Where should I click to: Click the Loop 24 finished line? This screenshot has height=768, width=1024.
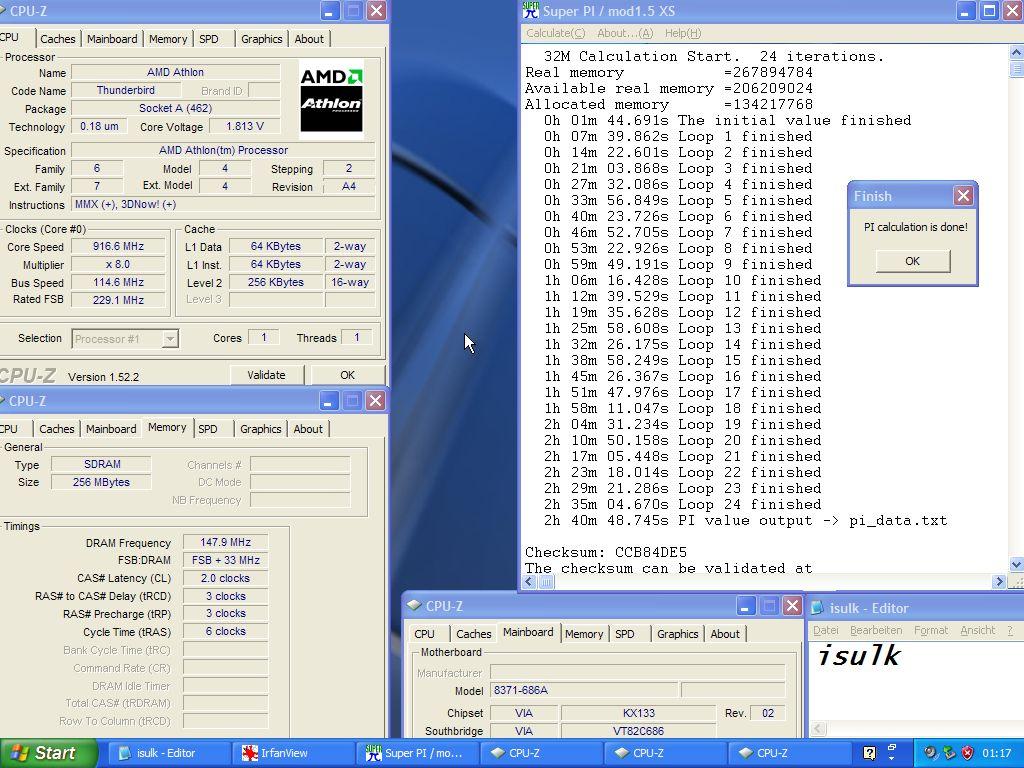click(x=682, y=505)
